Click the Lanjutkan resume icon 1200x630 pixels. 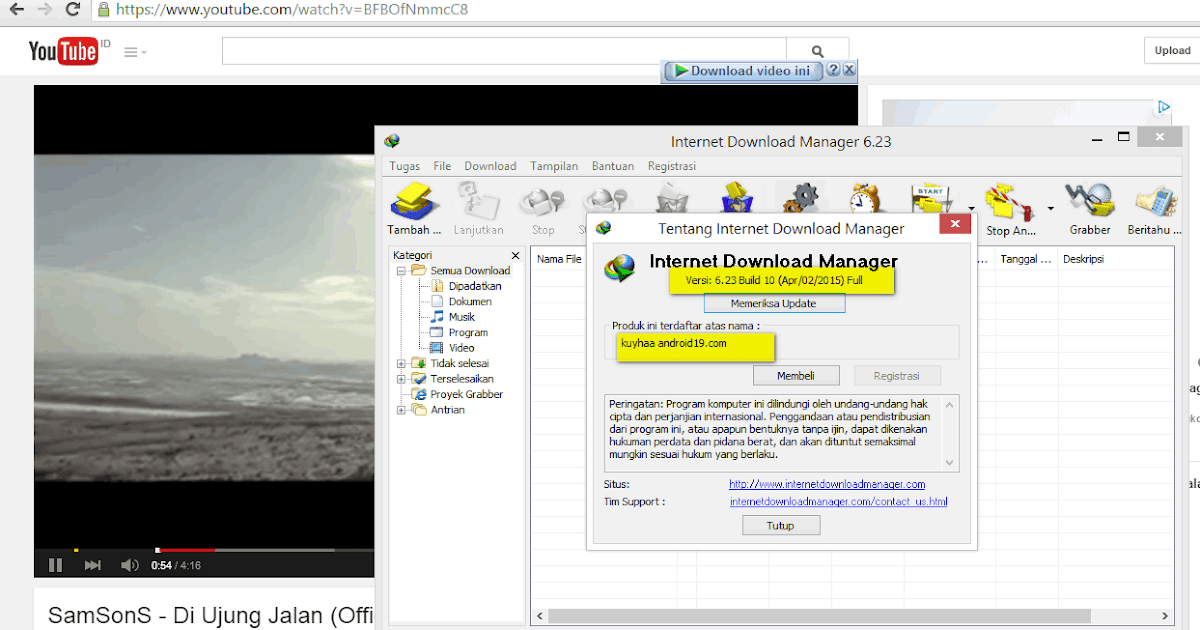tap(480, 200)
